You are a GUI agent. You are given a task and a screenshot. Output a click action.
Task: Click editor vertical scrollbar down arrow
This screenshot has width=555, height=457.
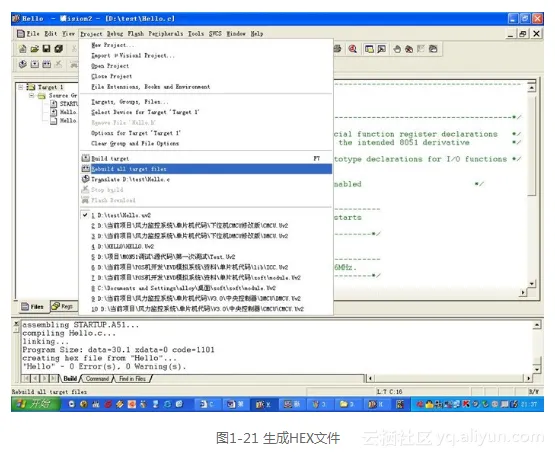[x=531, y=283]
